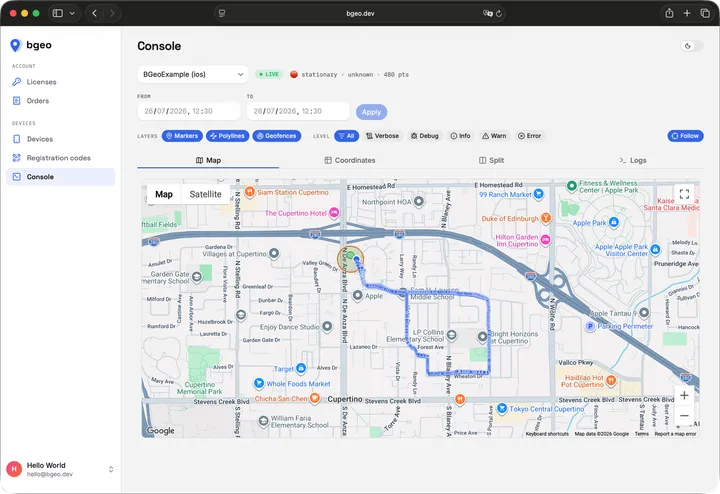Toggle the Markers layer

(x=182, y=136)
